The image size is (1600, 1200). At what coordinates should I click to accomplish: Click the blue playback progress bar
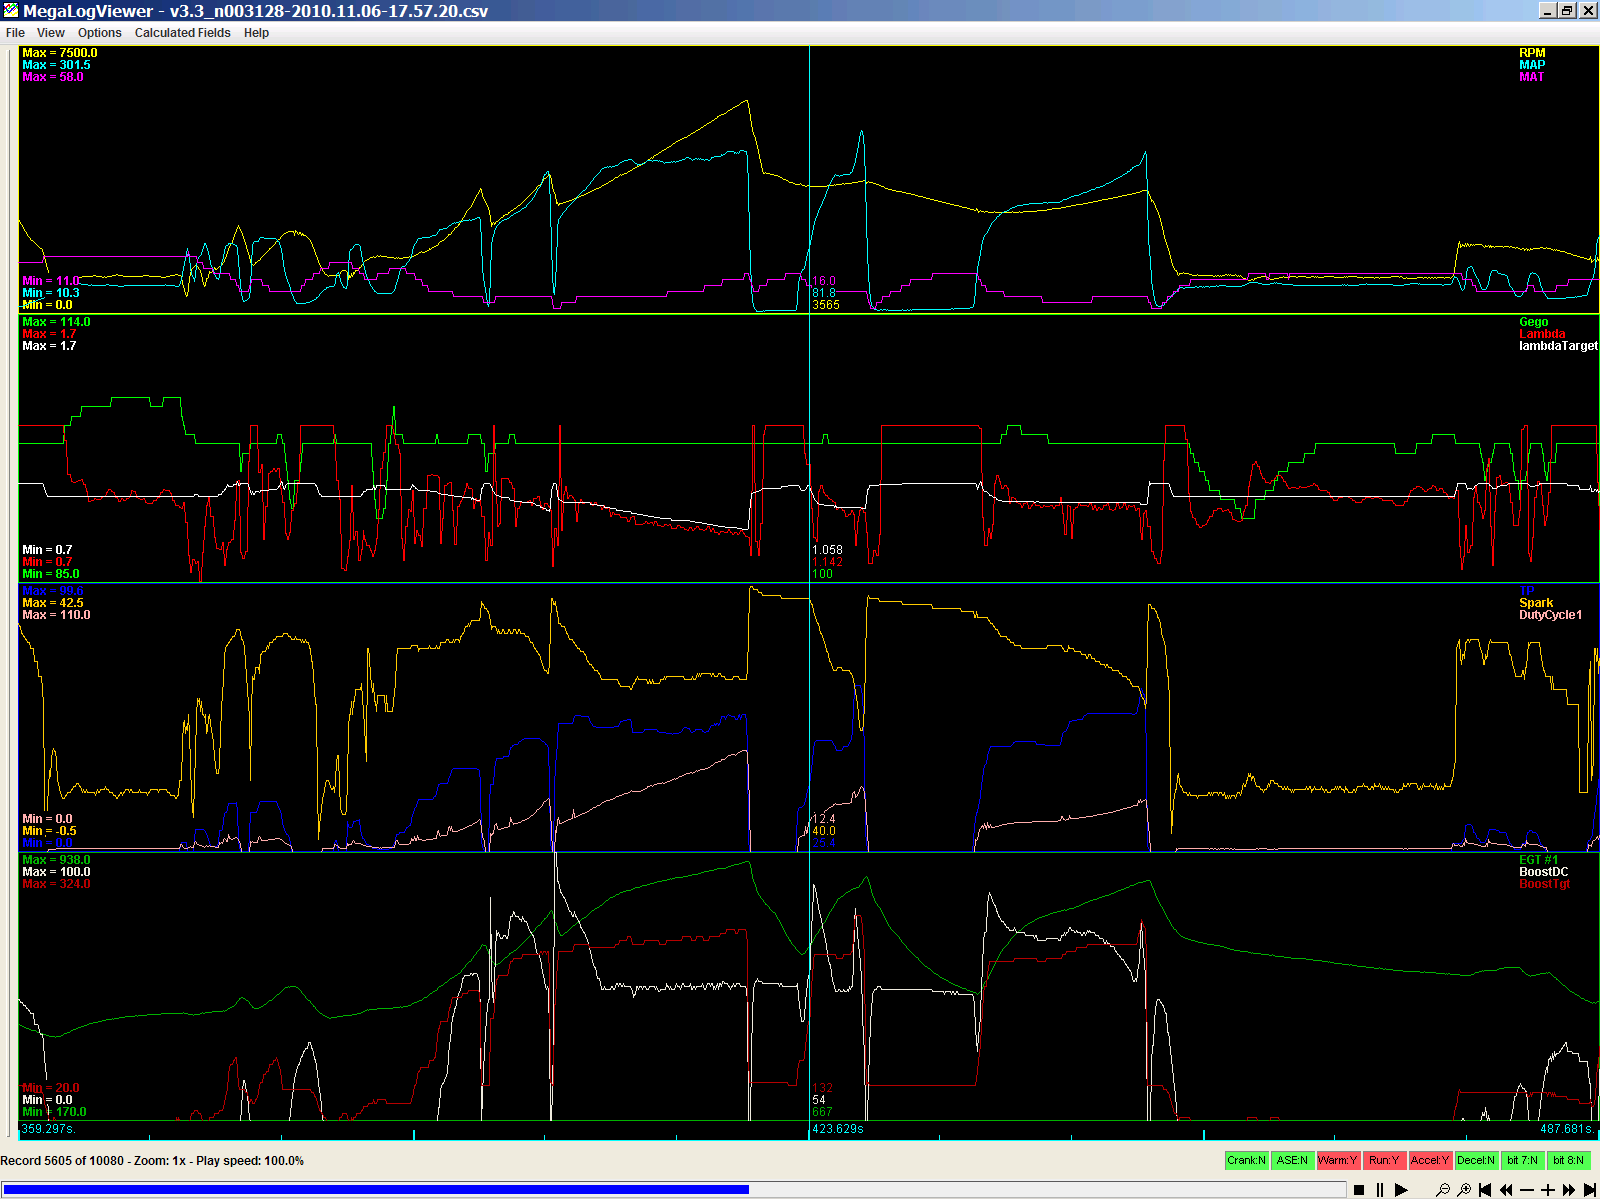point(375,1189)
